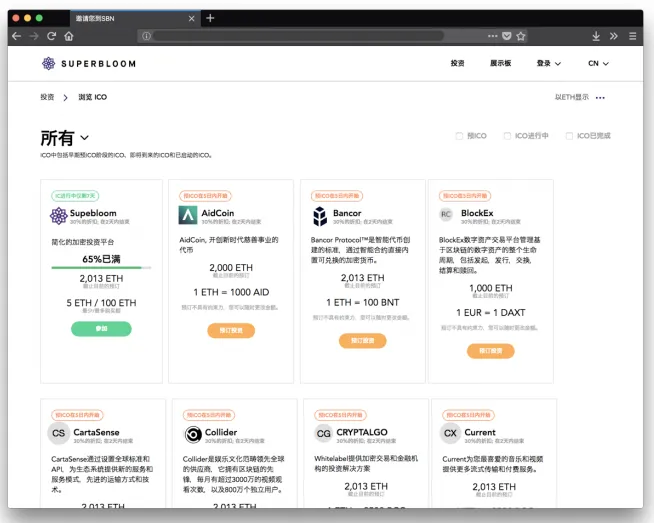Click the Current CX avatar icon
Viewport: 654px width, 523px height.
450,433
